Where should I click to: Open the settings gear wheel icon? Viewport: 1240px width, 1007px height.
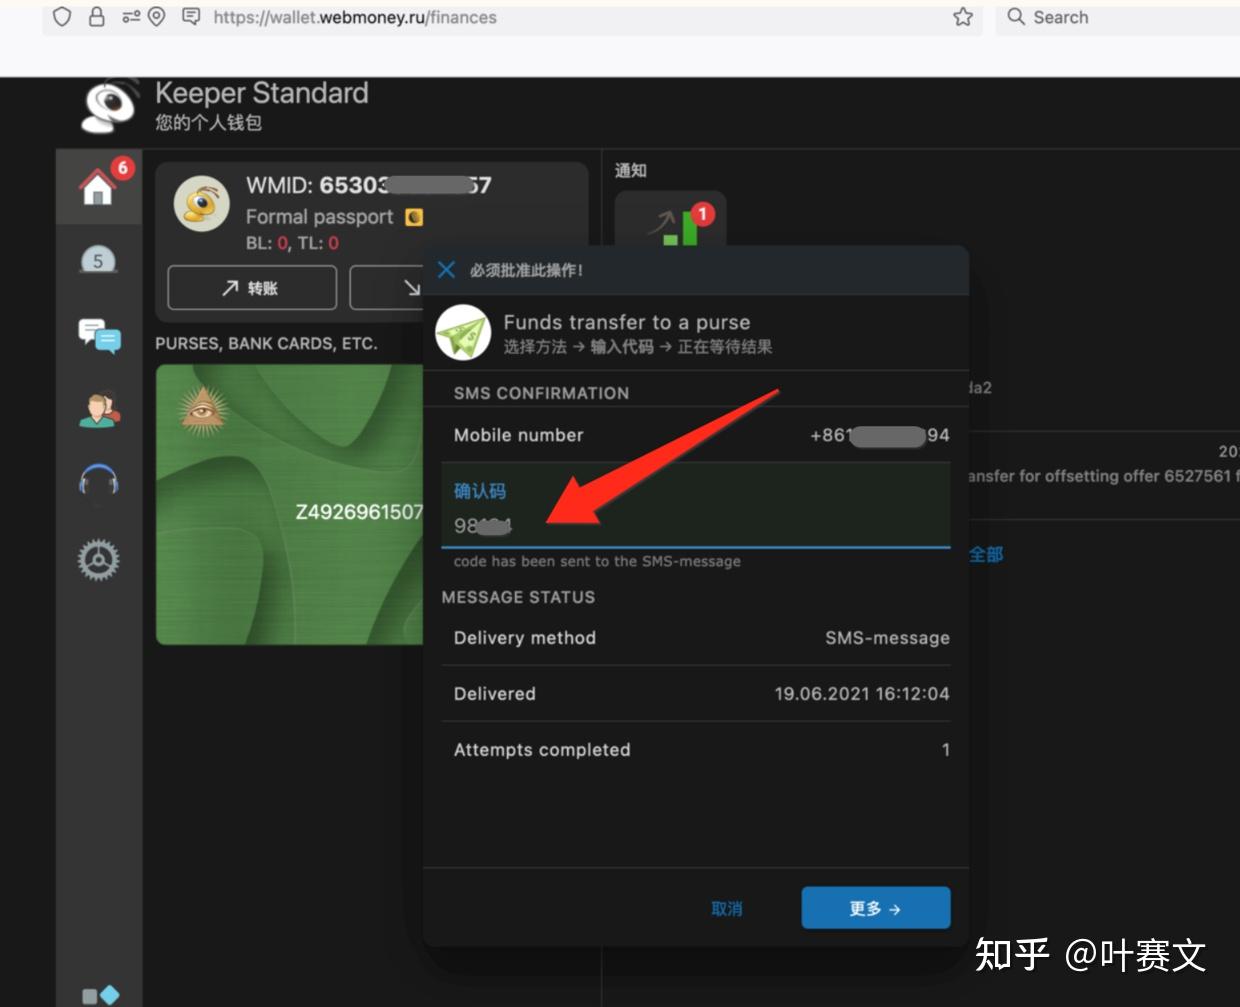99,560
